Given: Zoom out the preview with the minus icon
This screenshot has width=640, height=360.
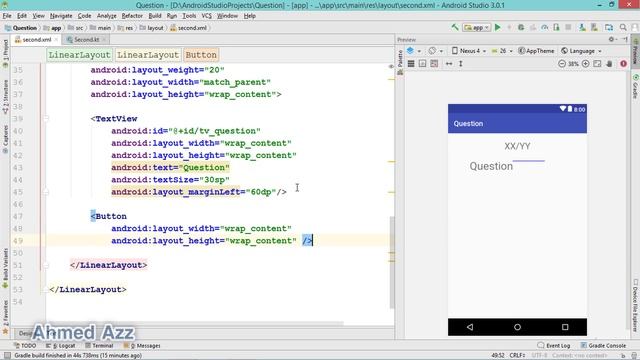Looking at the screenshot, I should tap(562, 64).
